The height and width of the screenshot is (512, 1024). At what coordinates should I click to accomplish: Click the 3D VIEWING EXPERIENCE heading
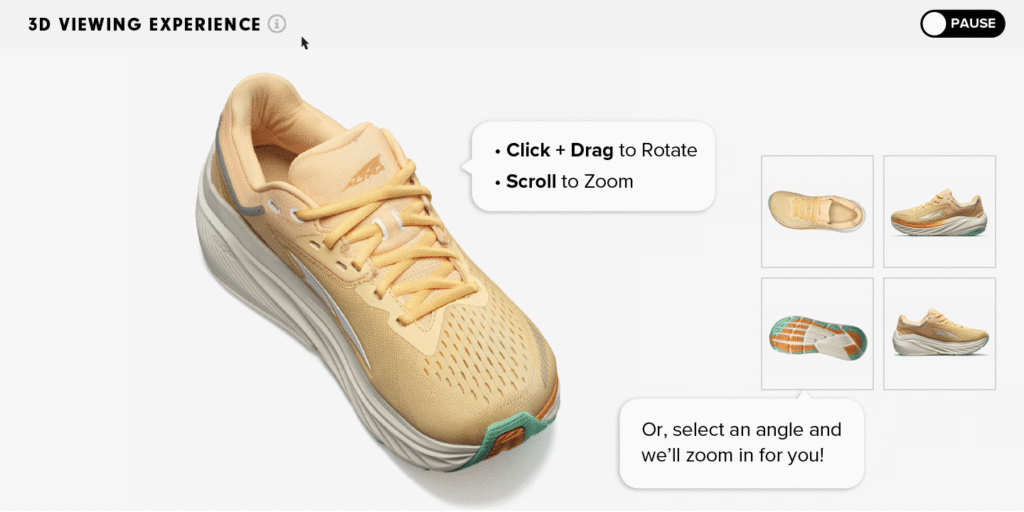click(144, 25)
